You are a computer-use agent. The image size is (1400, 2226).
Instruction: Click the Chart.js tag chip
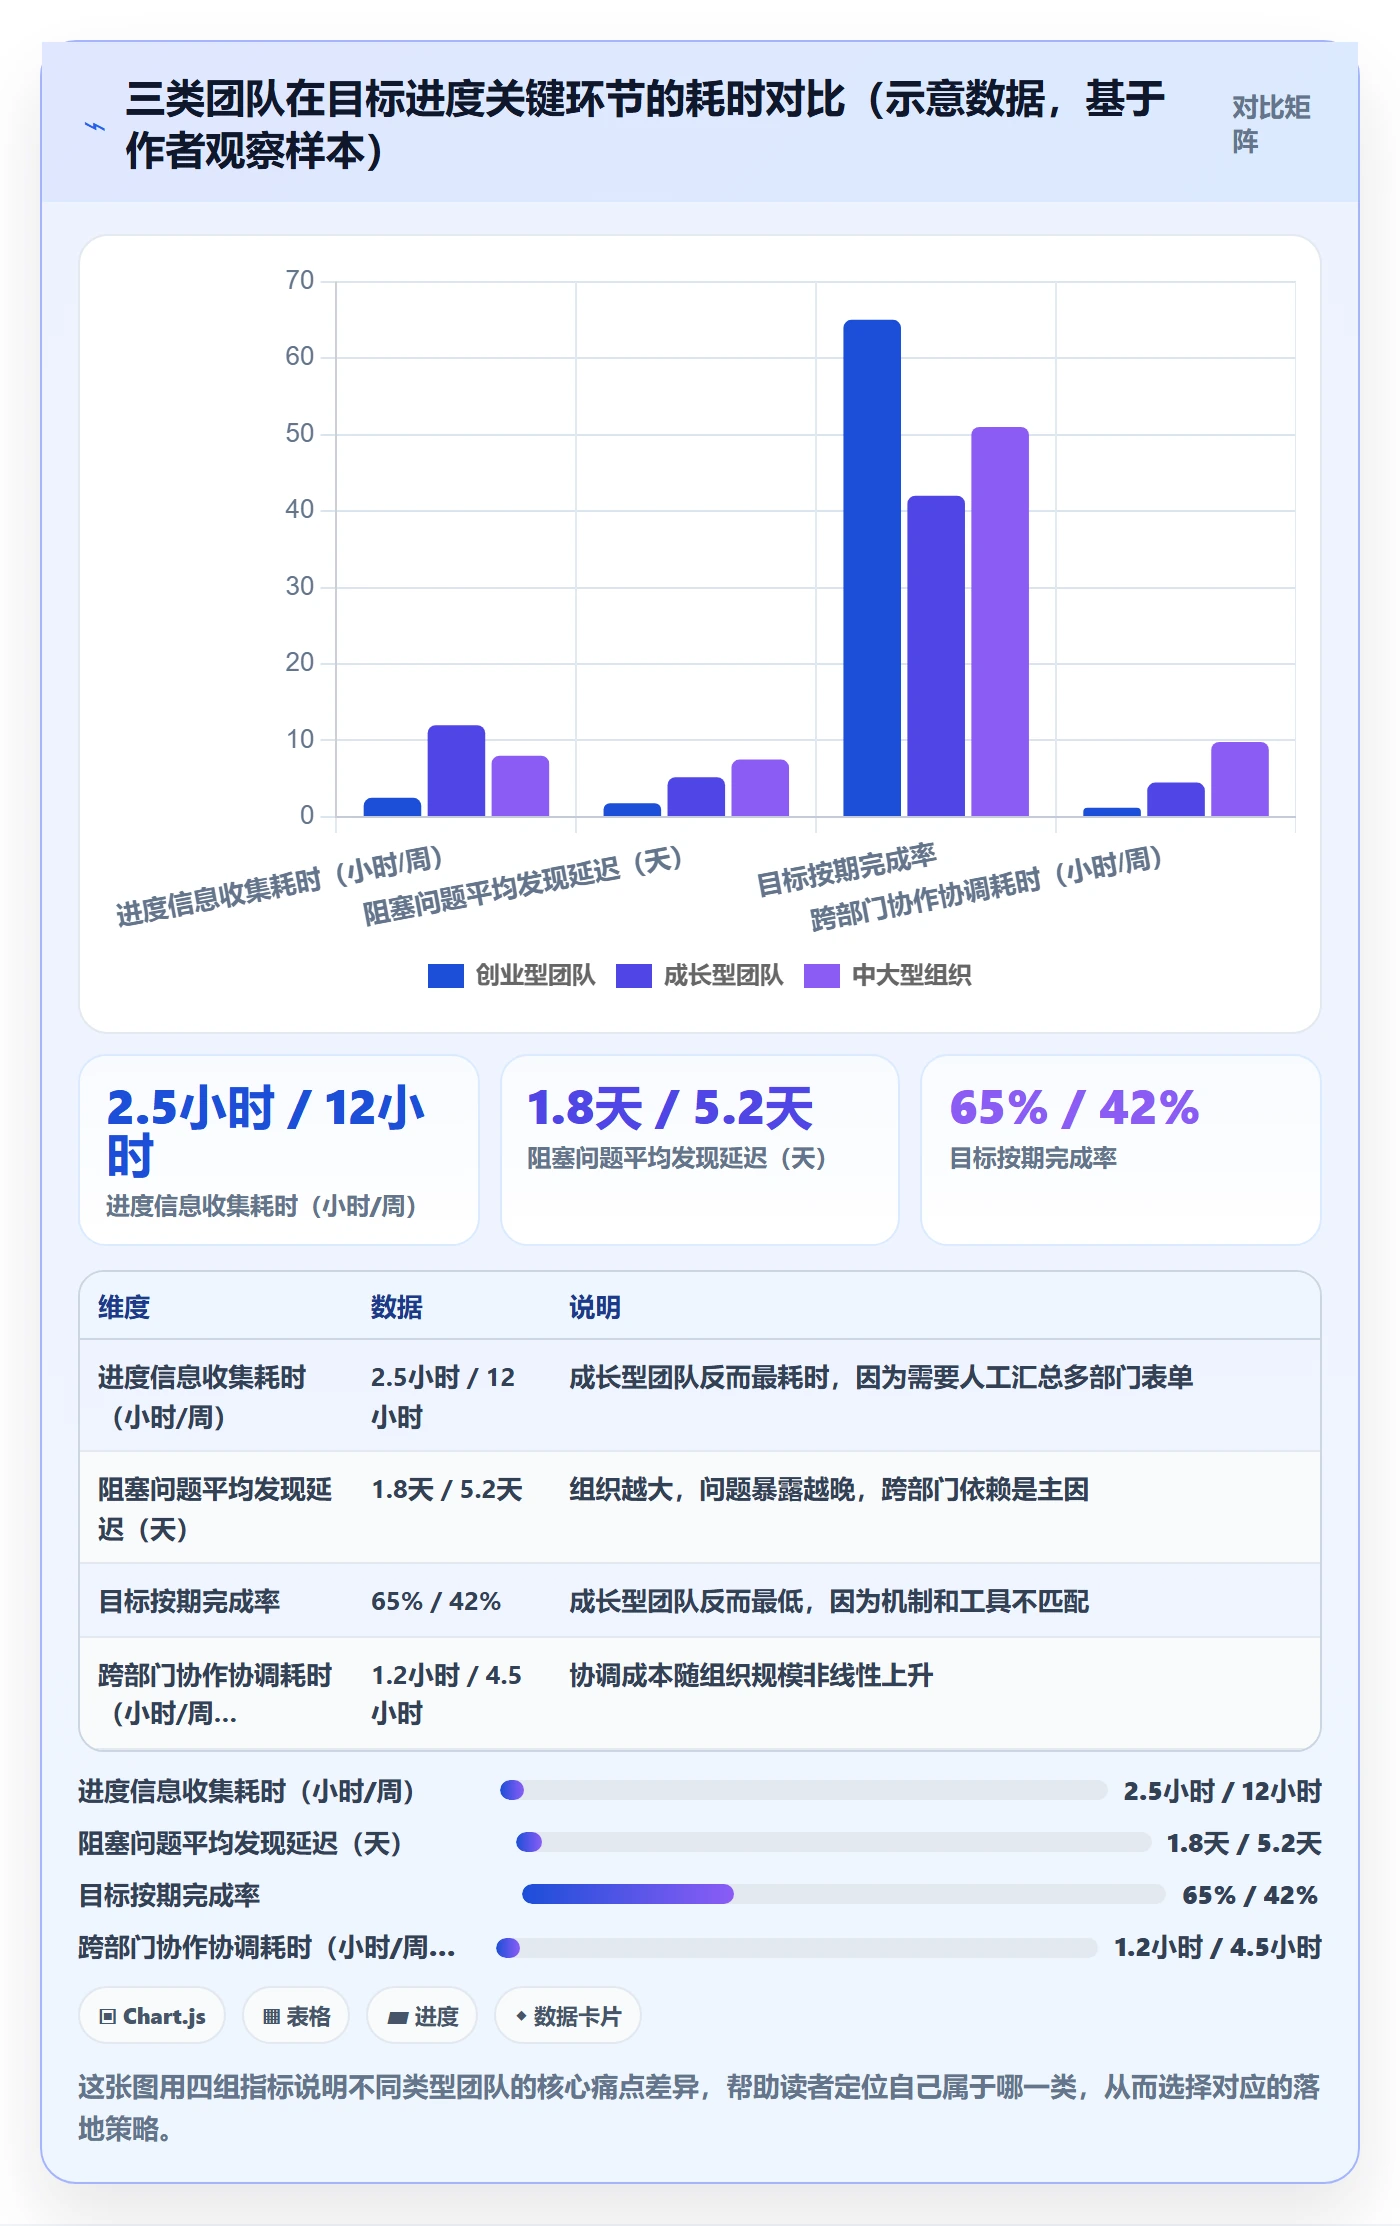pos(152,2016)
